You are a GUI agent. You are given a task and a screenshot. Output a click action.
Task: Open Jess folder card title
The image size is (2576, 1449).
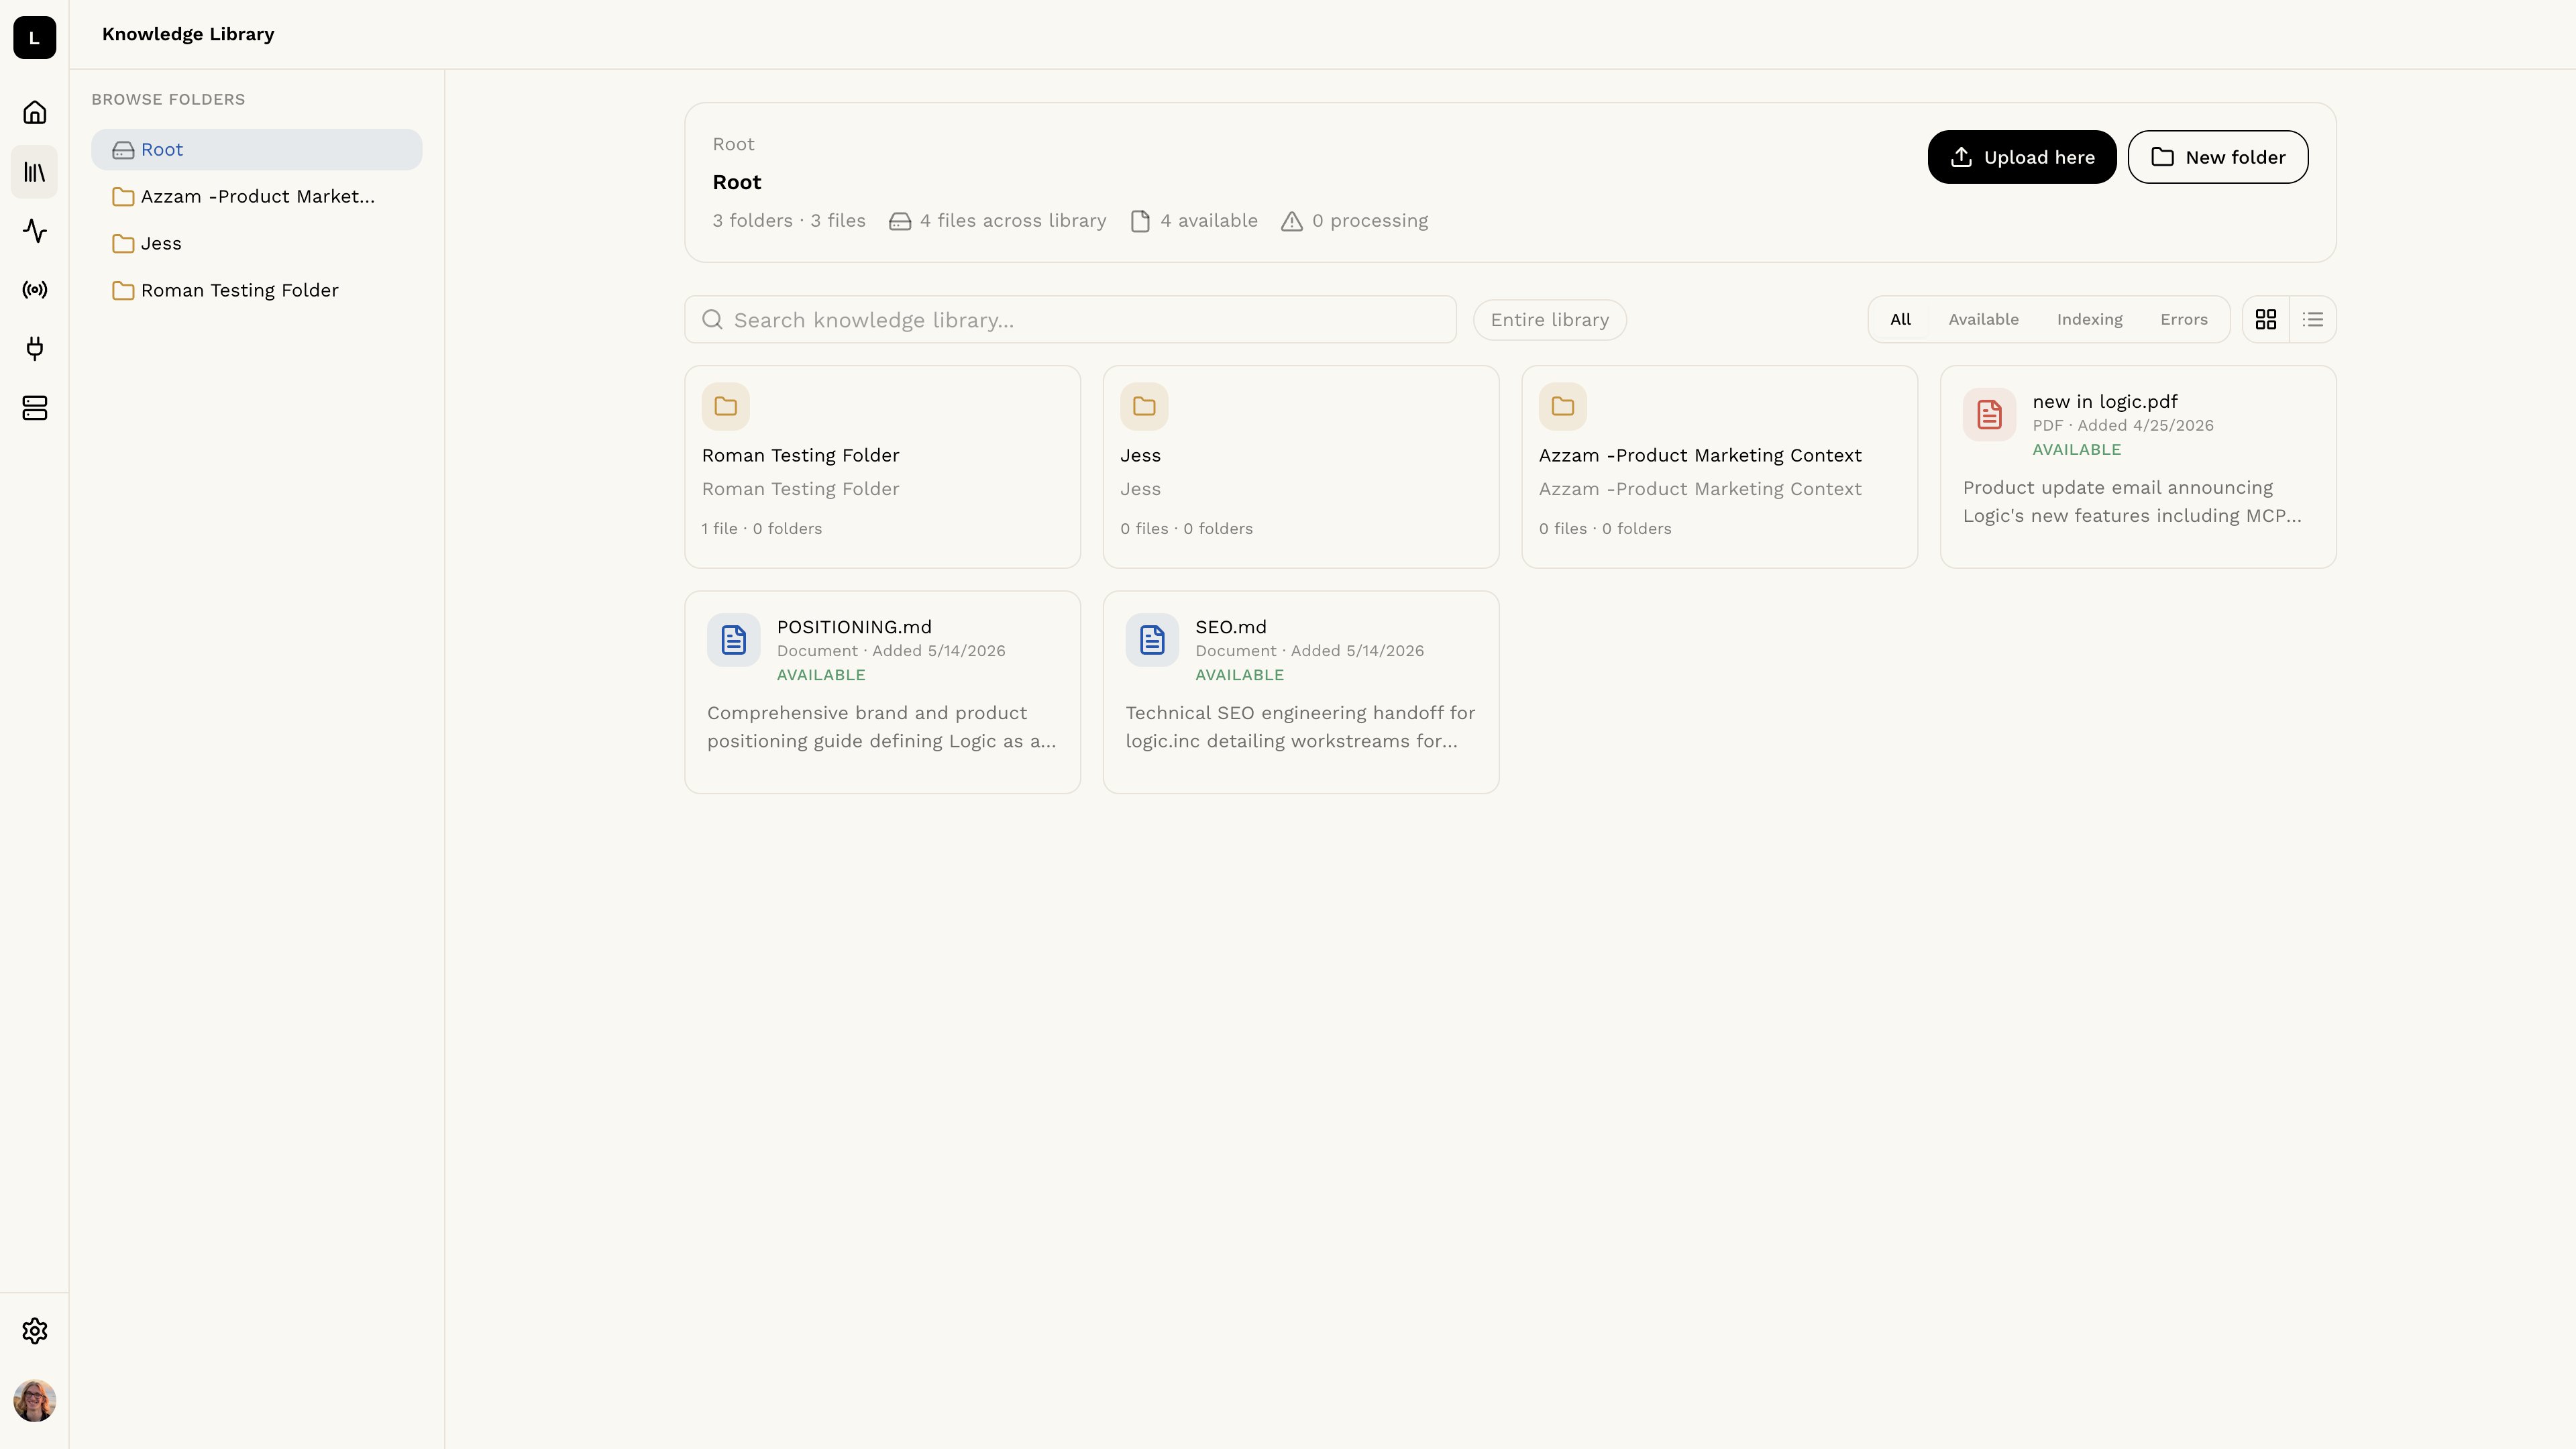pos(1141,455)
